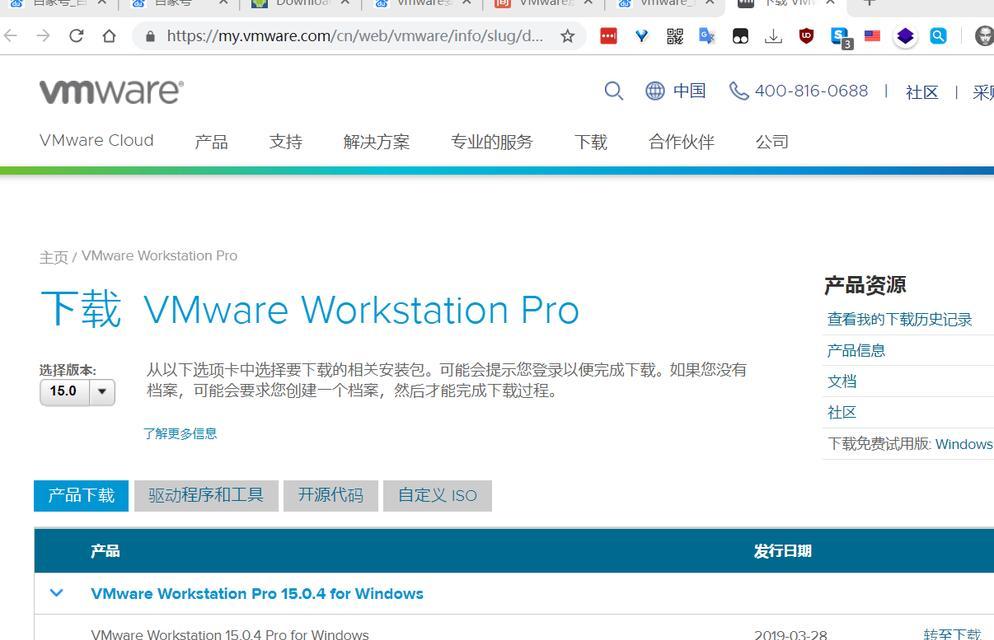Close the Download browser tab
This screenshot has width=994, height=640.
(344, 3)
